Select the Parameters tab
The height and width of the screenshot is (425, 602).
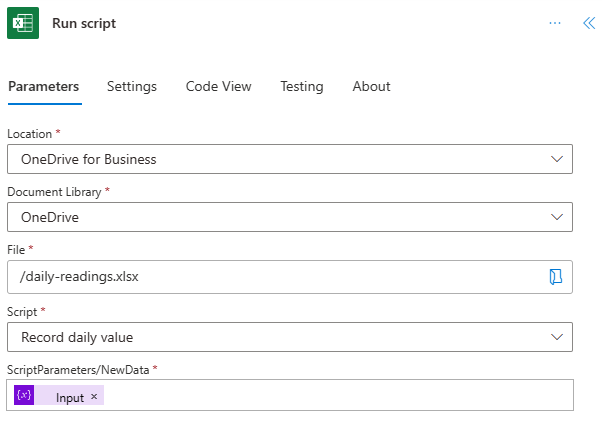[44, 87]
